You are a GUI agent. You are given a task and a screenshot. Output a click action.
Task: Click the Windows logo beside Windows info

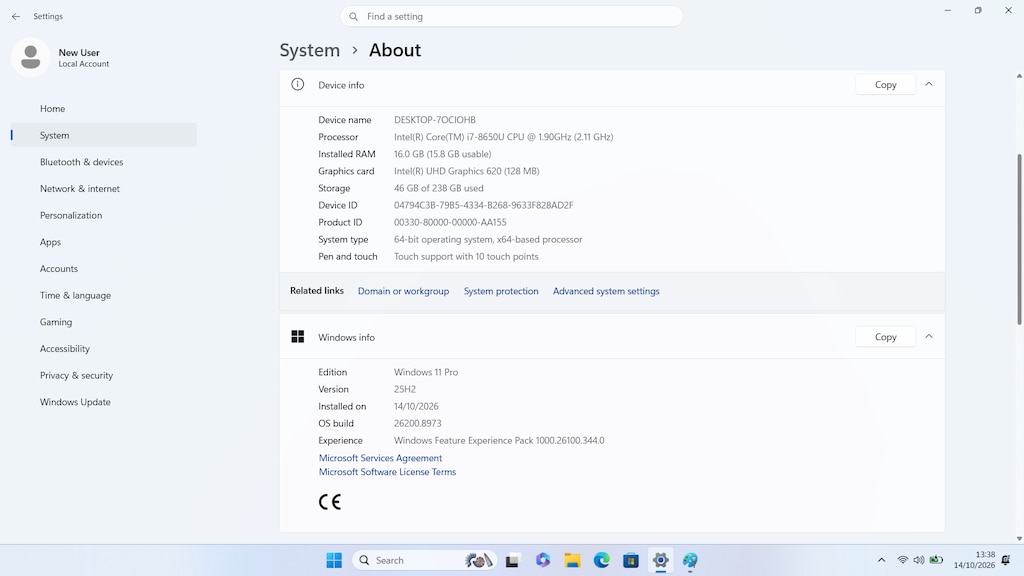(298, 336)
